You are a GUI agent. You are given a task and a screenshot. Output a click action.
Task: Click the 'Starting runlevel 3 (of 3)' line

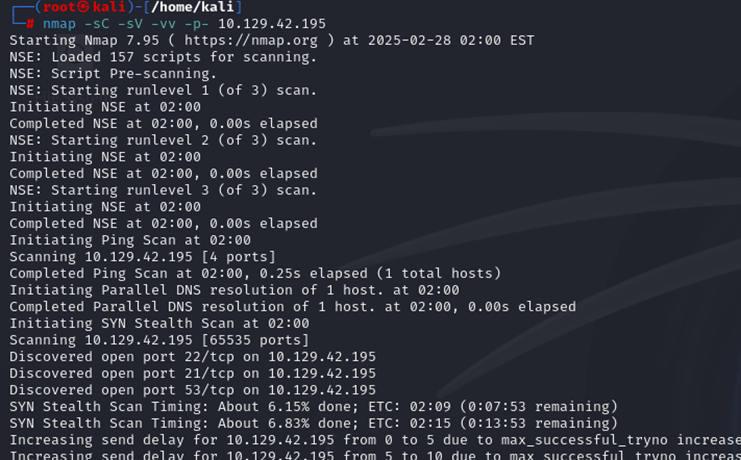point(163,190)
